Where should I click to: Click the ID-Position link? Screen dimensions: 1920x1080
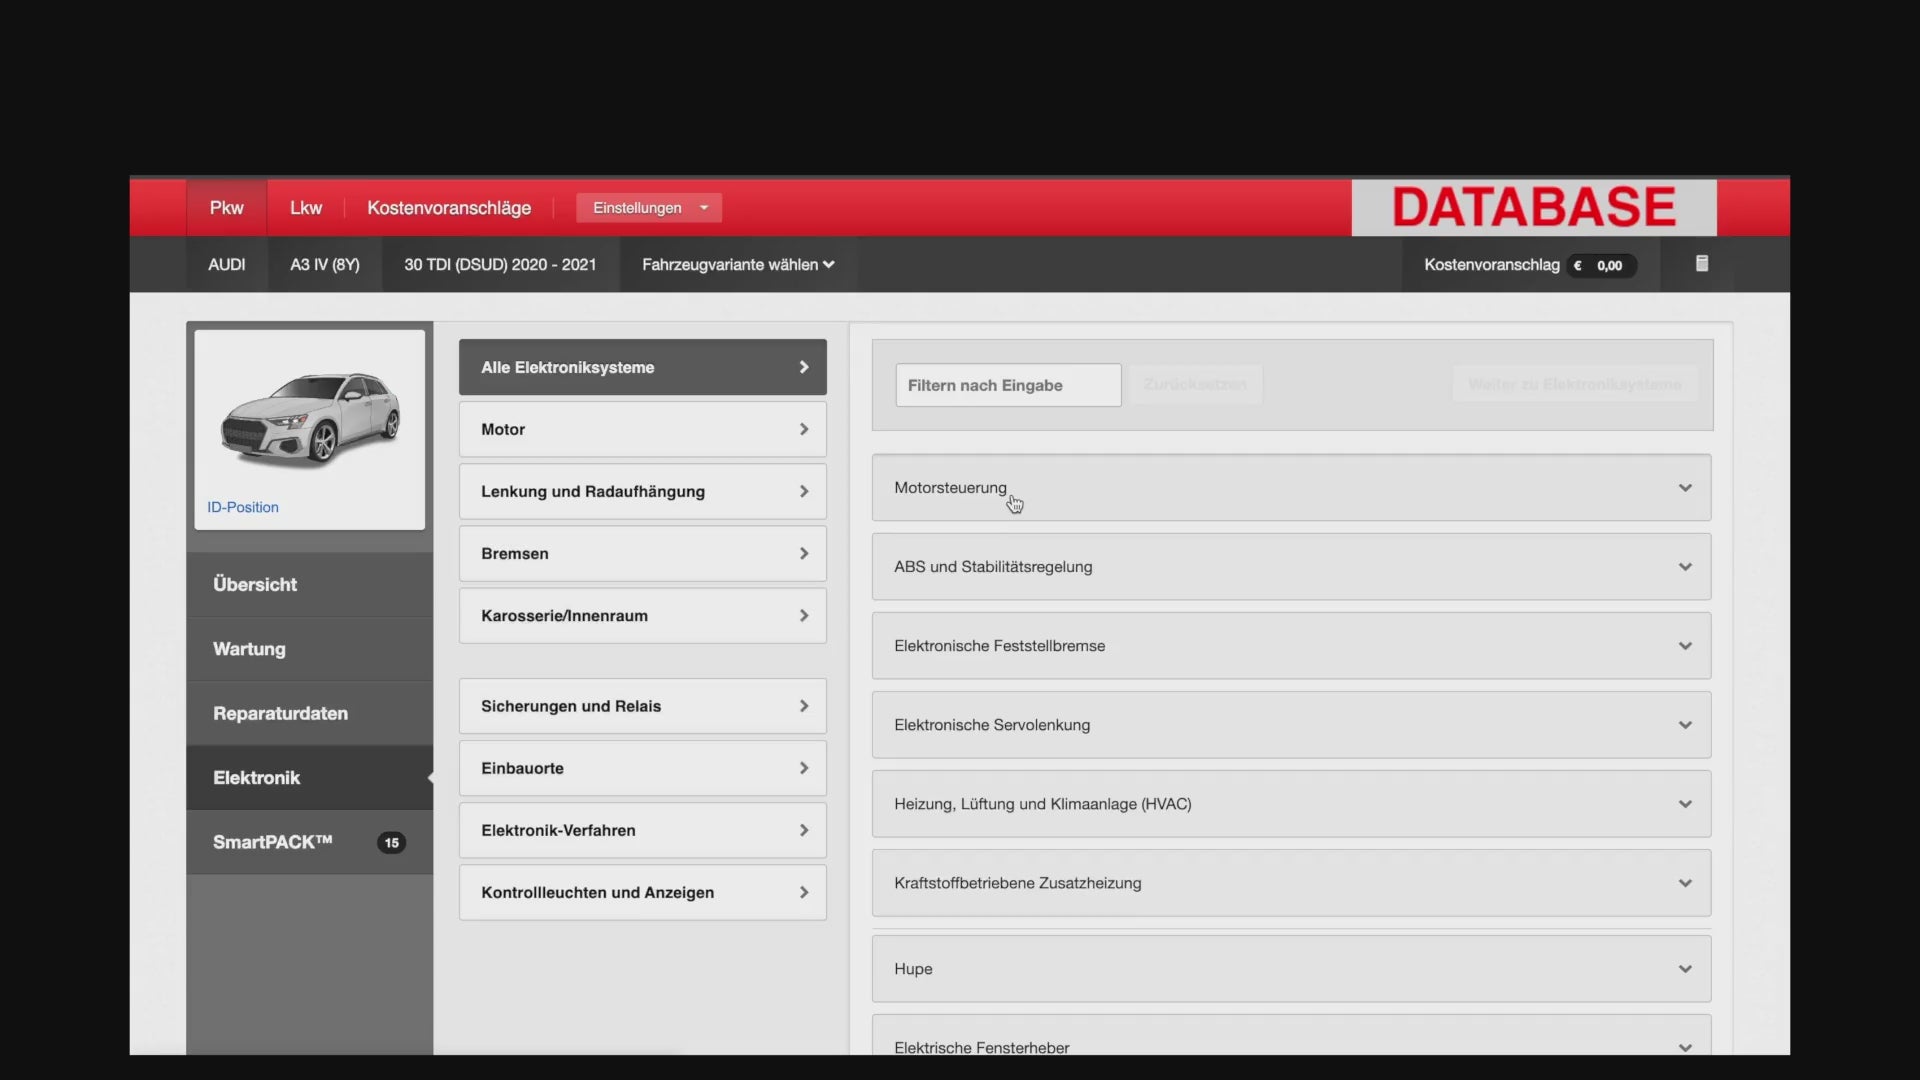coord(243,508)
